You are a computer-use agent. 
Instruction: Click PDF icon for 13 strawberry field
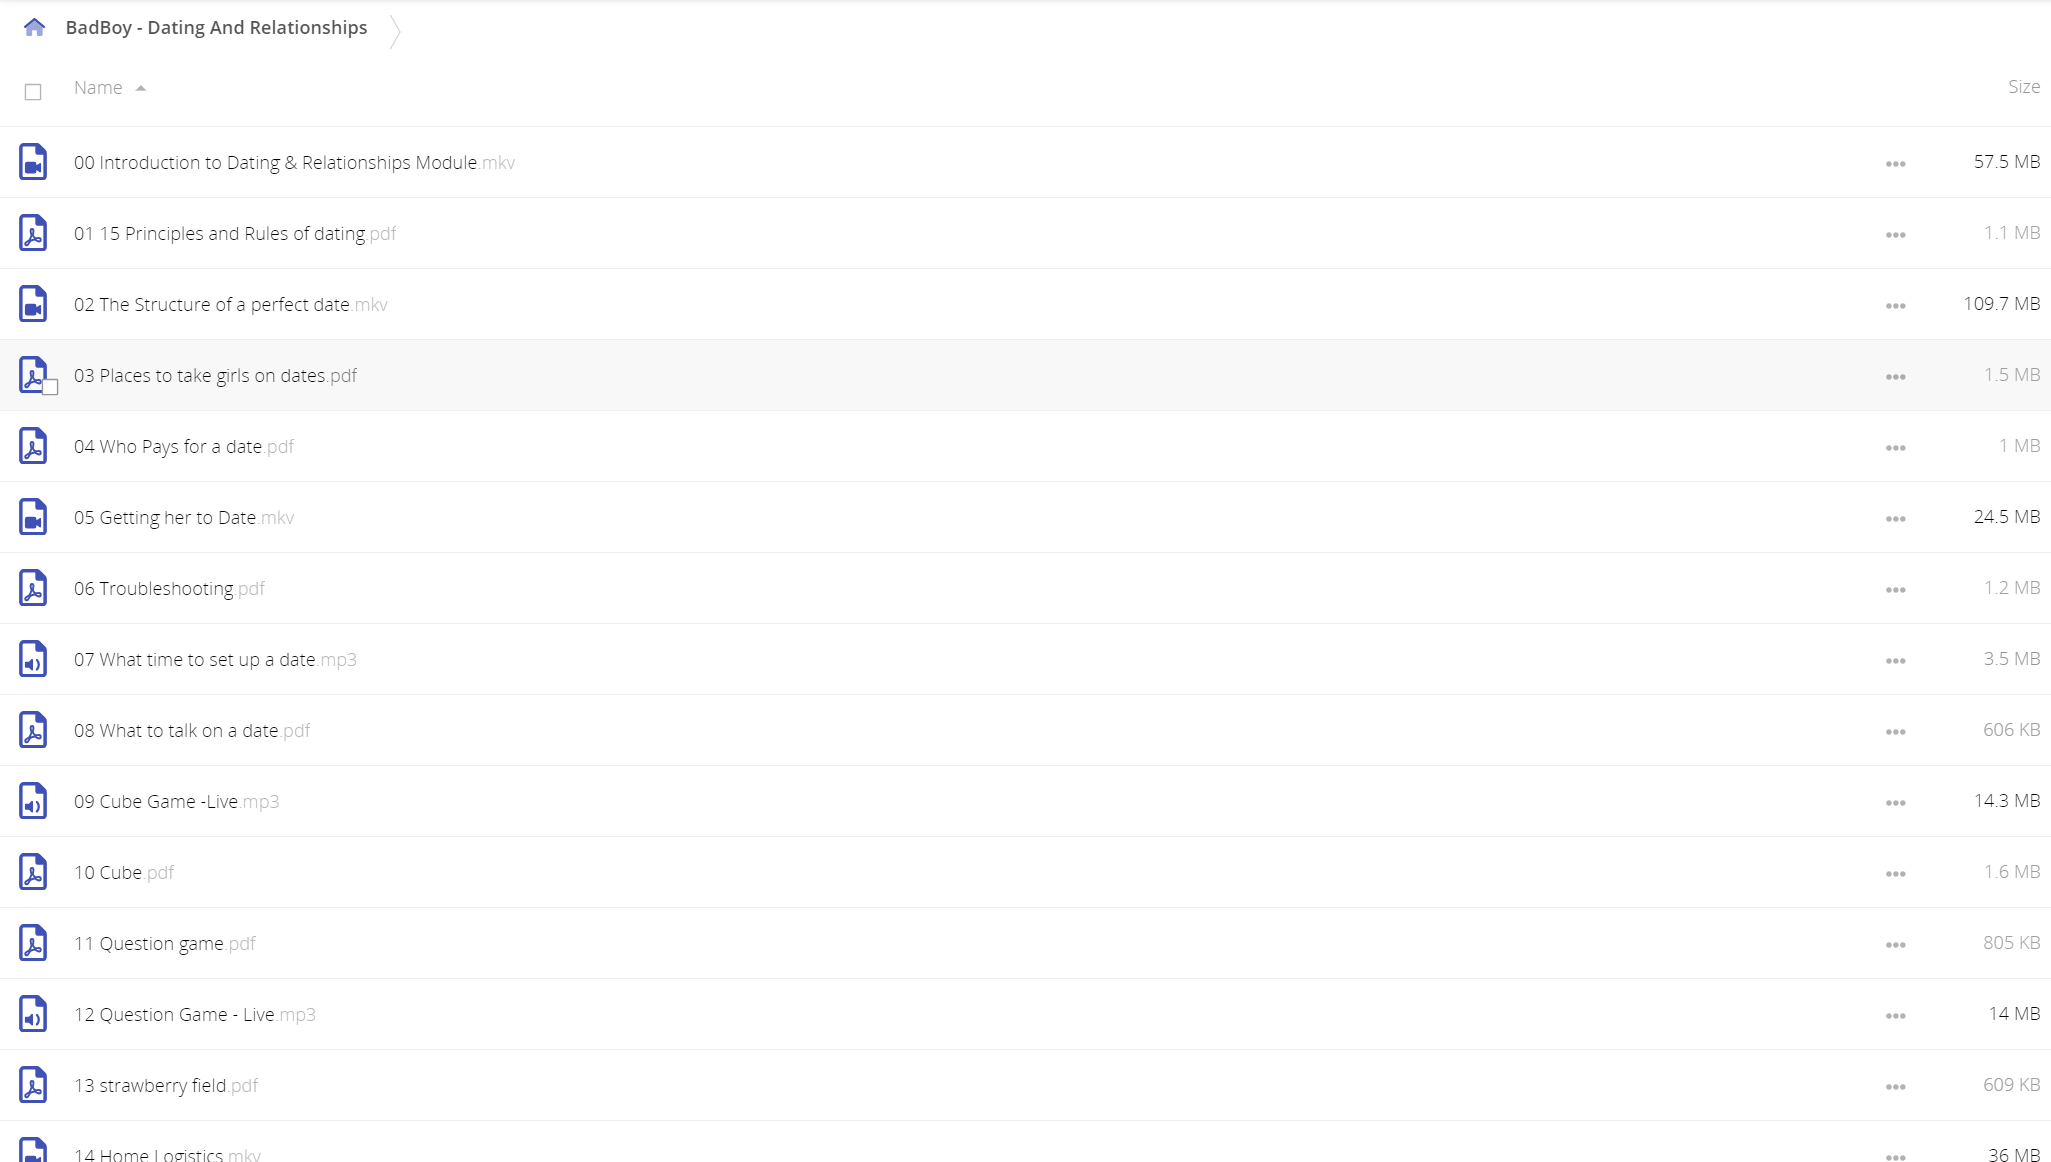pyautogui.click(x=33, y=1085)
